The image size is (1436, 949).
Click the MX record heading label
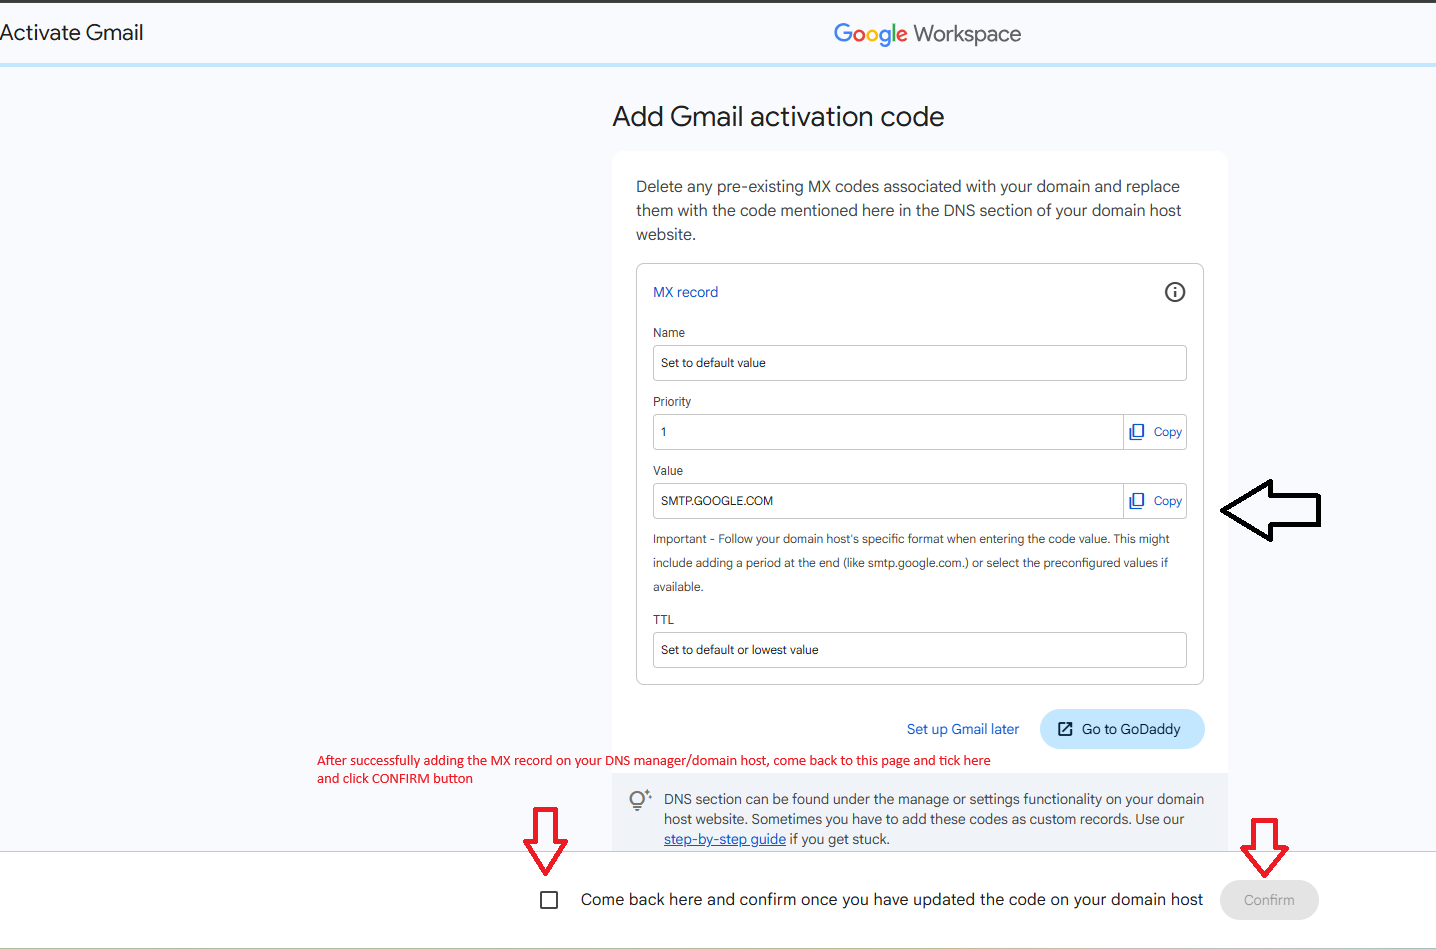click(x=685, y=292)
